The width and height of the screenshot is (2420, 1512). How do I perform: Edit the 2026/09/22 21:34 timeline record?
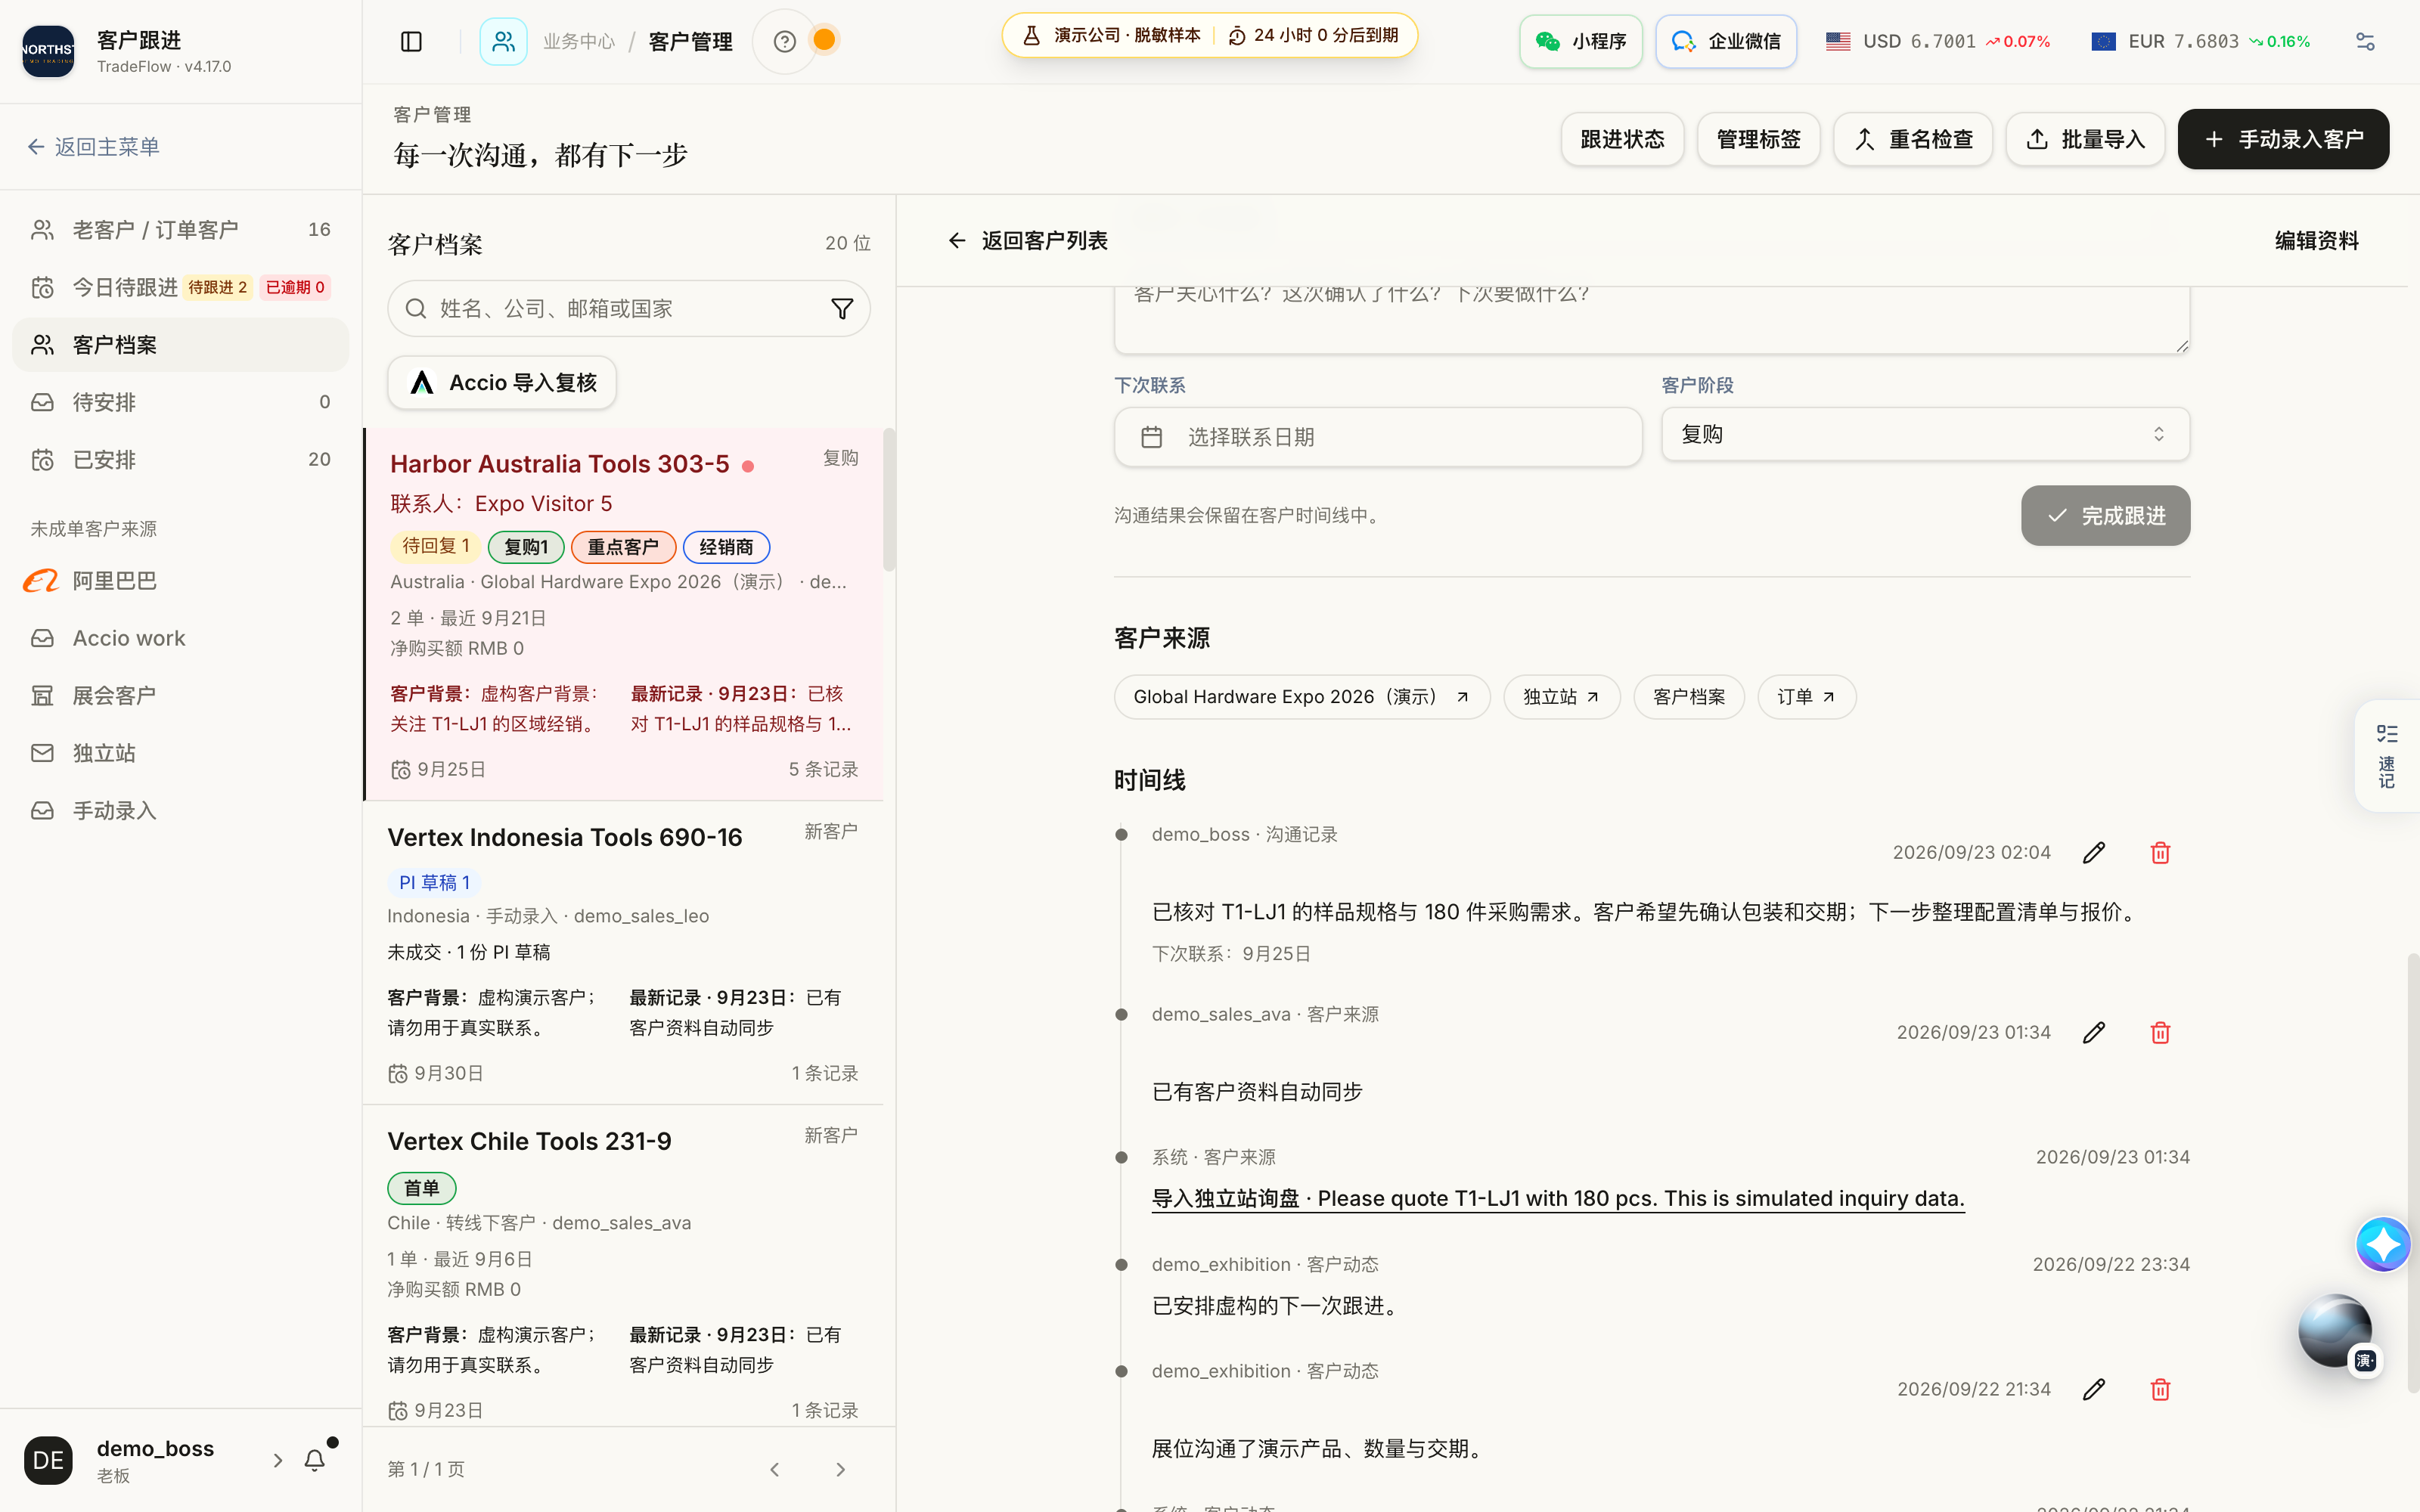click(2094, 1390)
